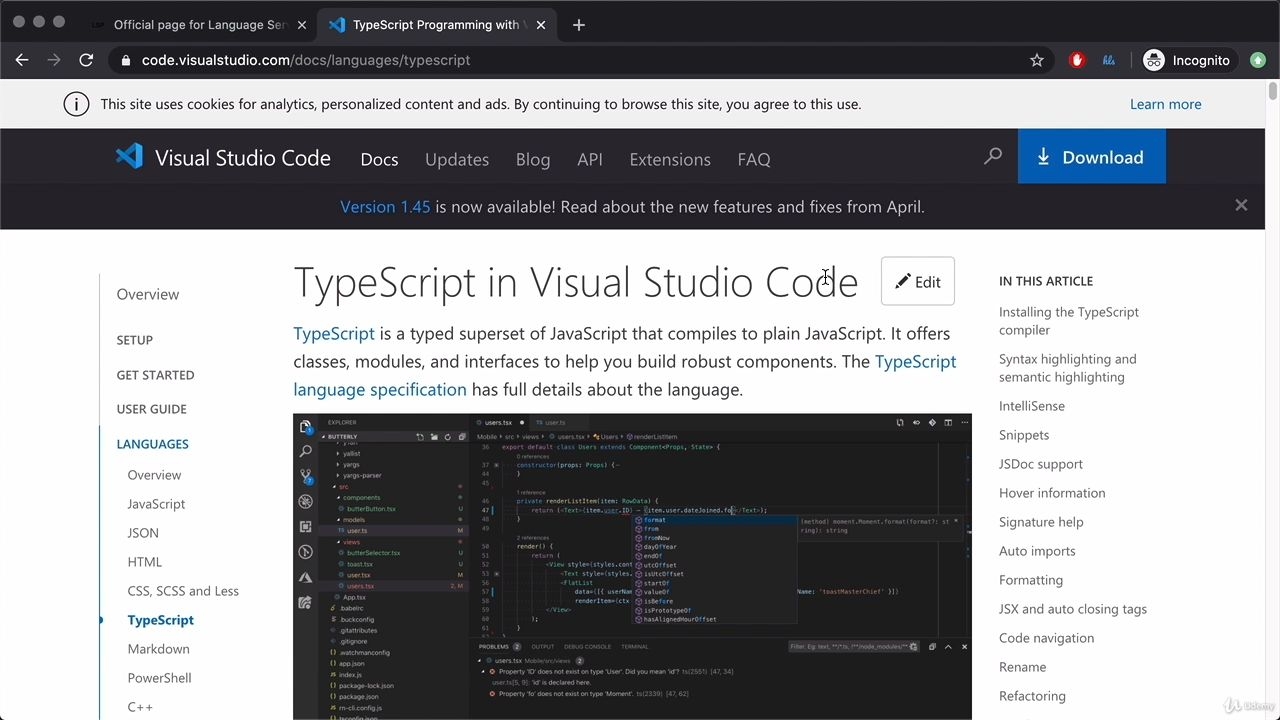Open the red shield extension icon

pos(1077,60)
